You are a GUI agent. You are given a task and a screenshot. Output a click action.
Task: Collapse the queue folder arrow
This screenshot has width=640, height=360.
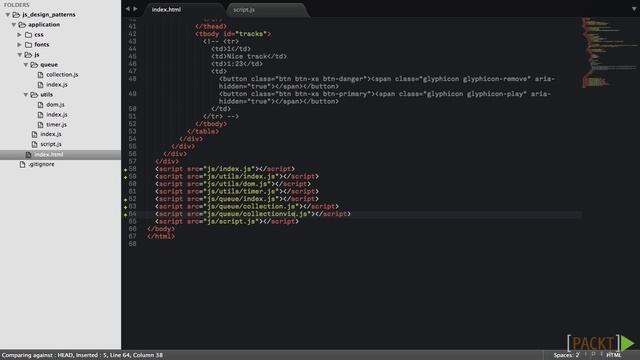(26, 65)
